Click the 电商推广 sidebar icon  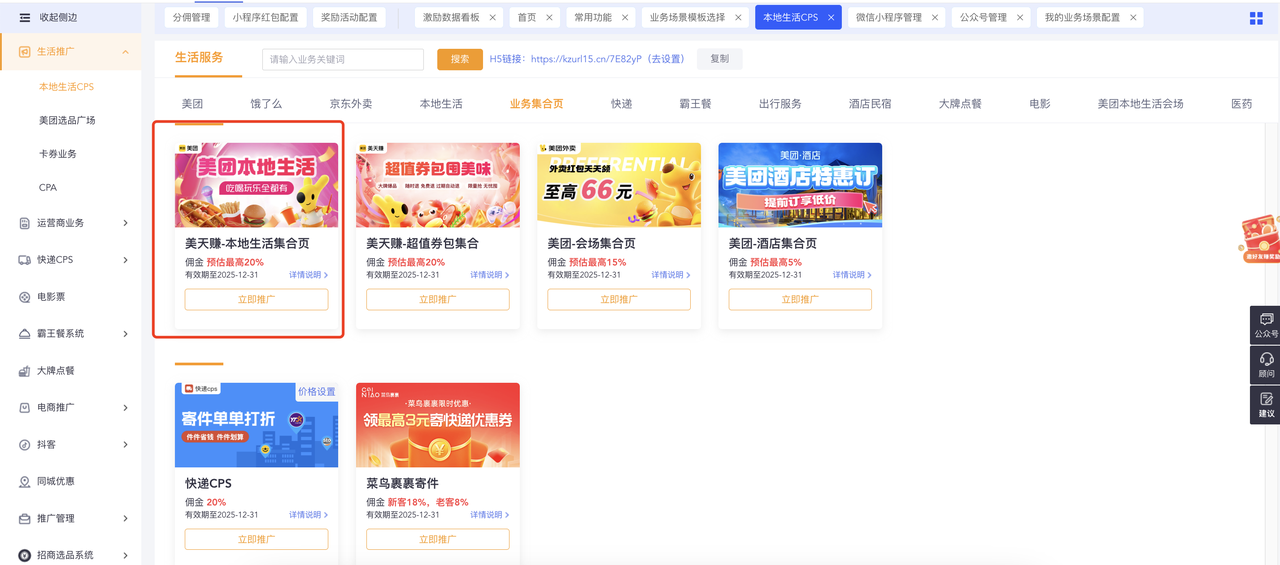(x=25, y=408)
